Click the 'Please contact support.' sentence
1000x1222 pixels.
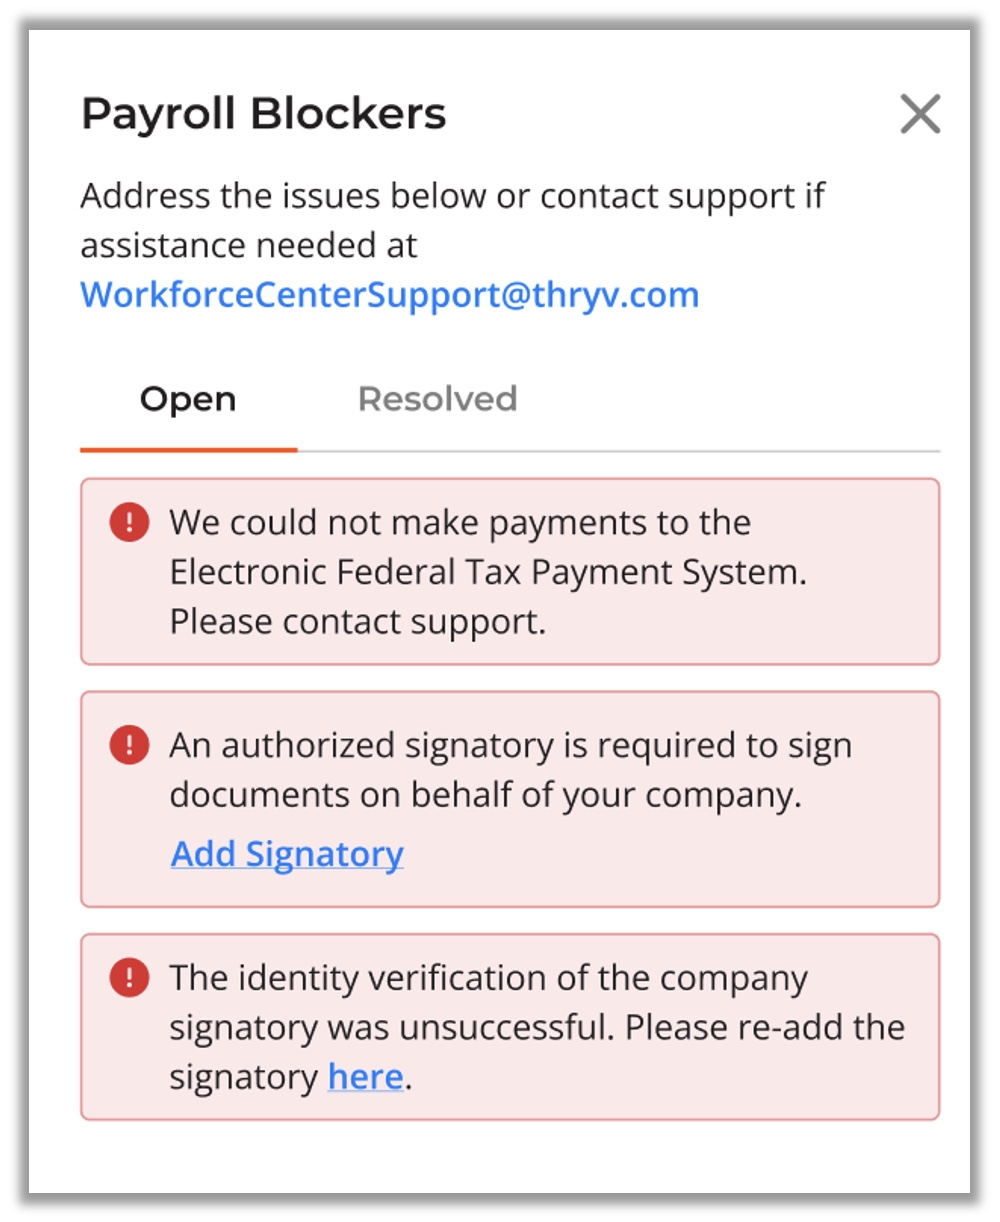(x=357, y=622)
